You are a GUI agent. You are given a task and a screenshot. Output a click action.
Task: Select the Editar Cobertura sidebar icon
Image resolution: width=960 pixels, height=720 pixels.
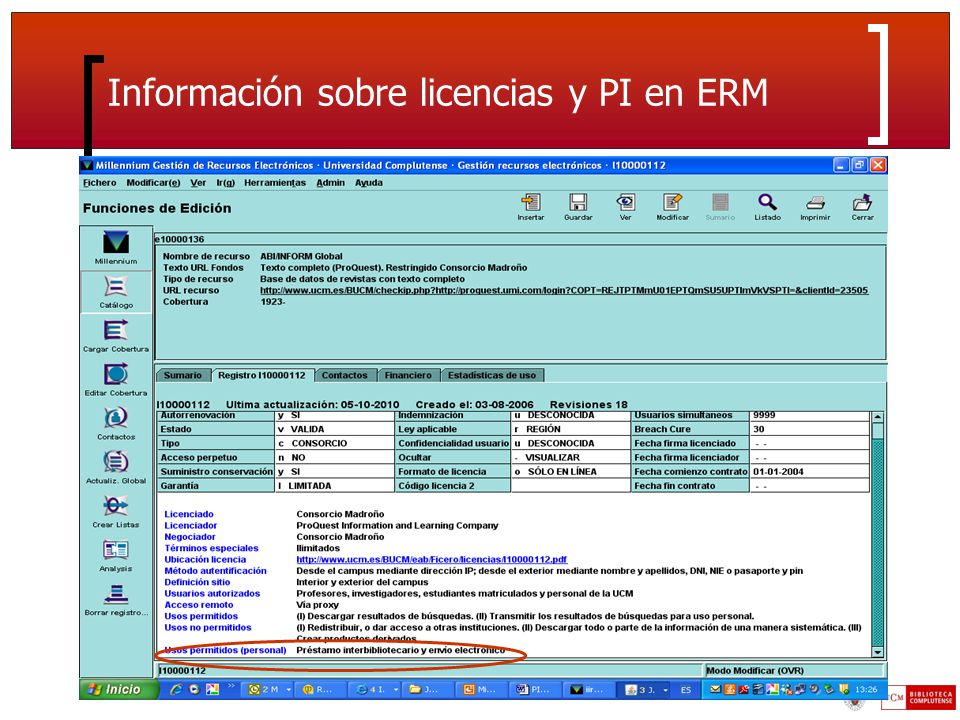[x=116, y=380]
